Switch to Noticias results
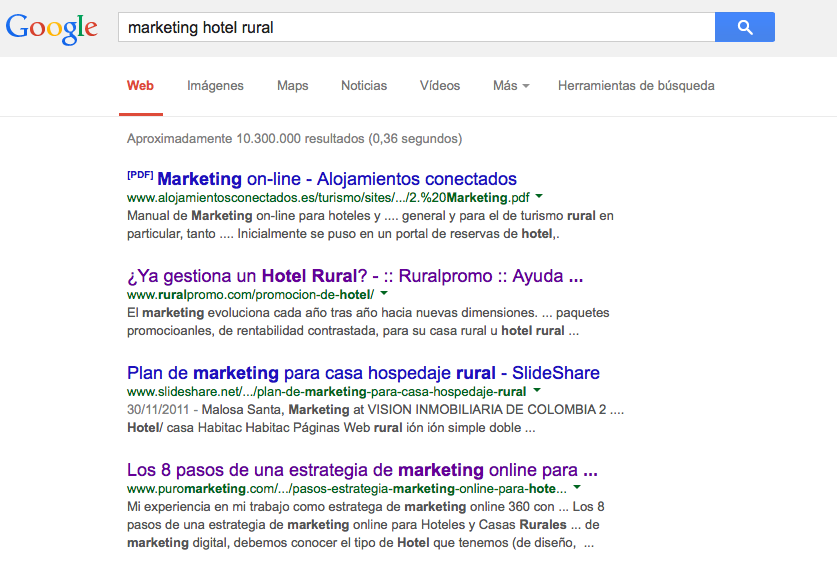 pos(364,85)
